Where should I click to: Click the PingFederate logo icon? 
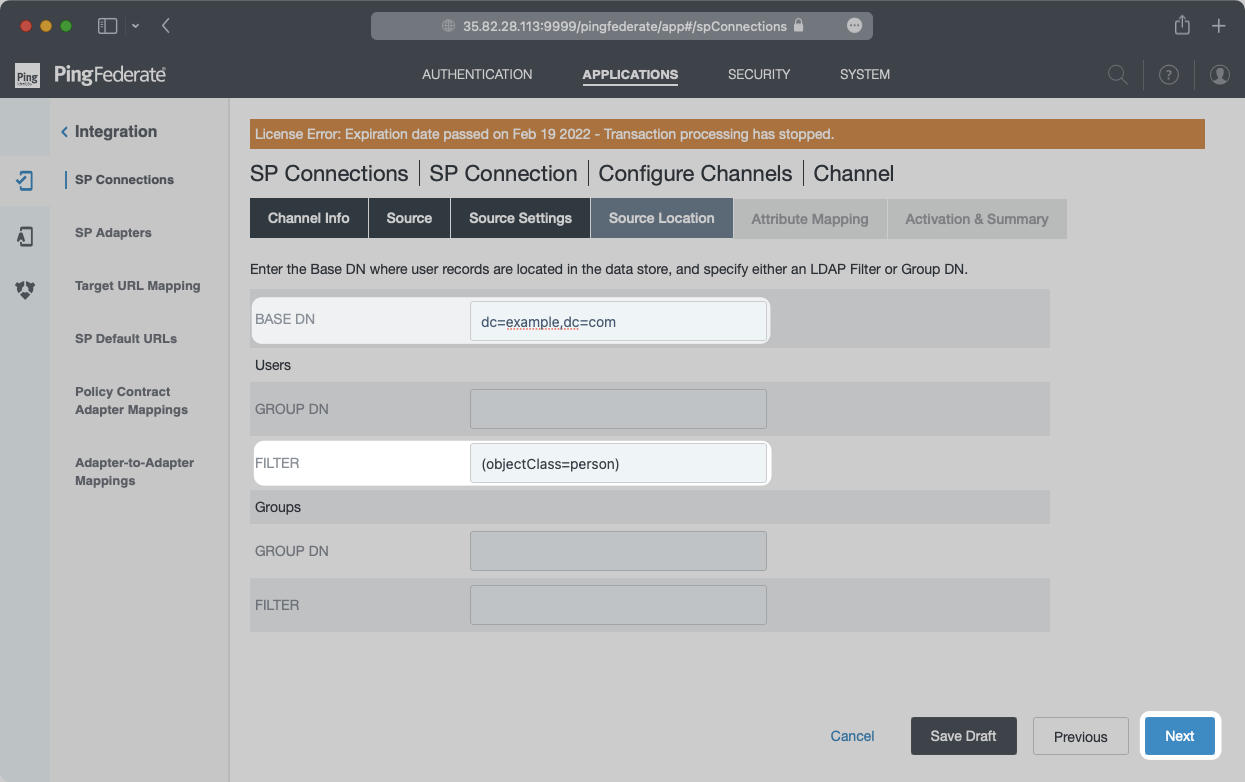click(x=27, y=75)
